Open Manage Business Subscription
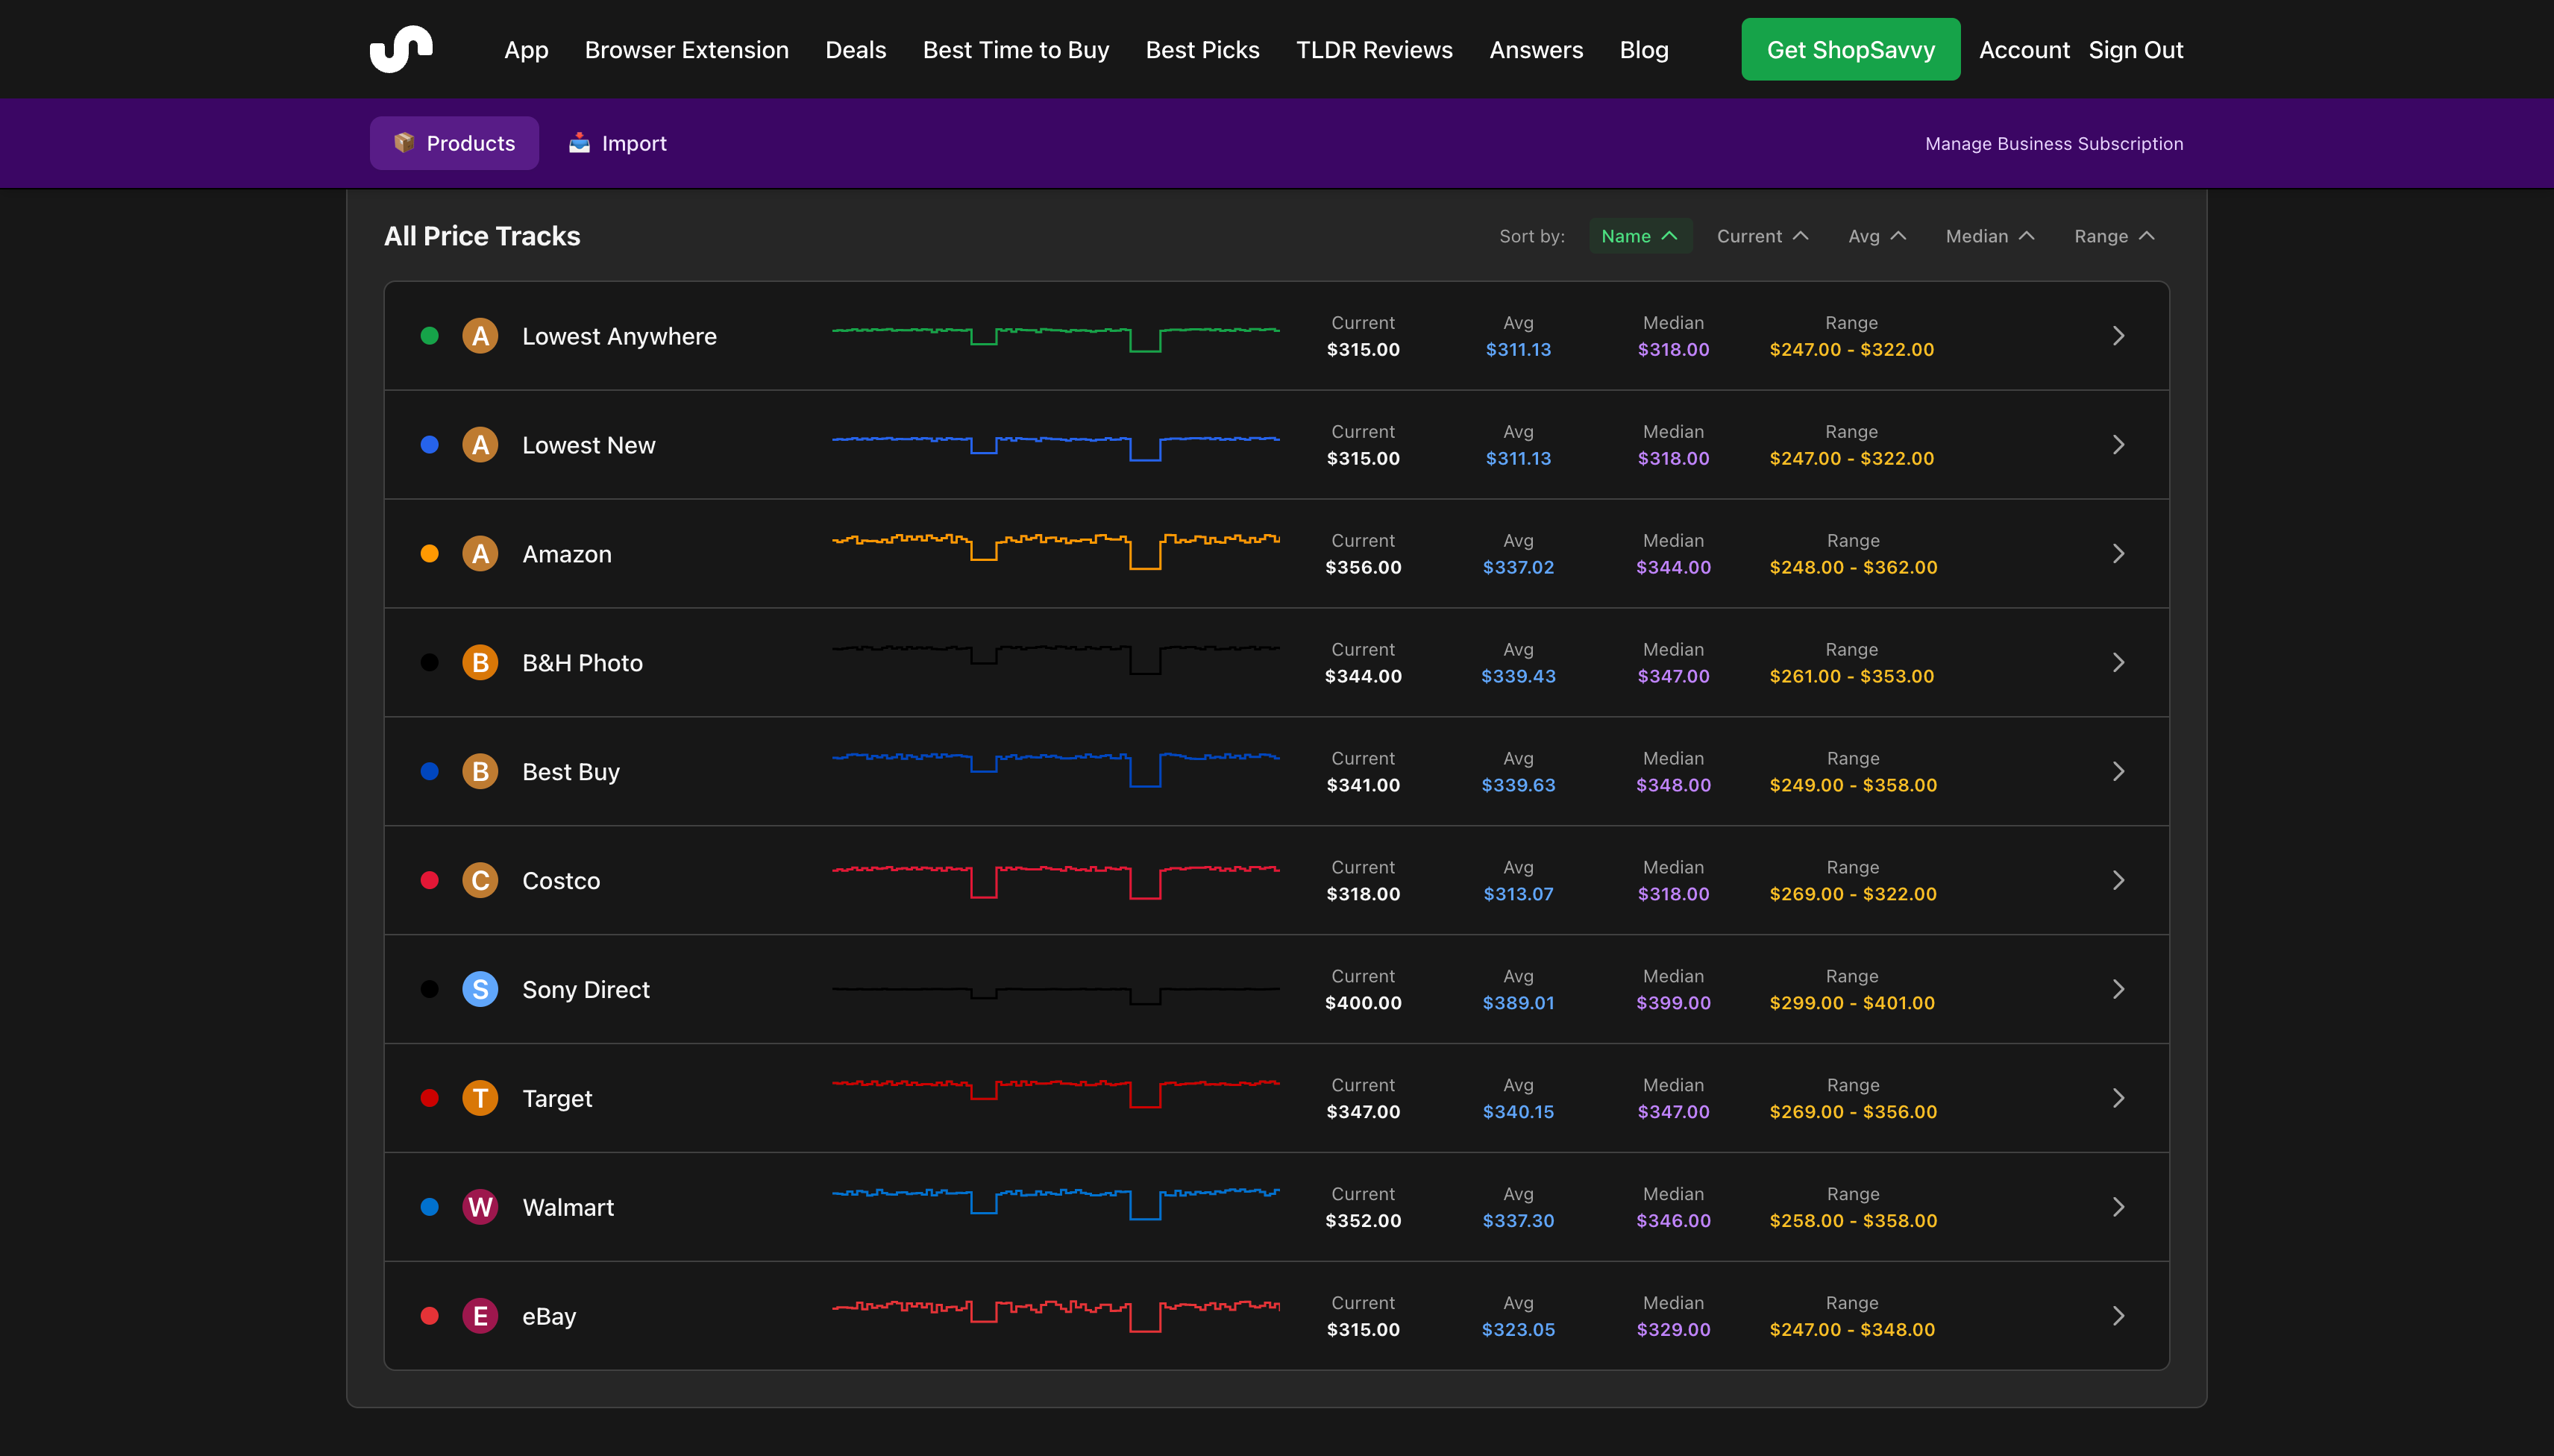 coord(2053,143)
